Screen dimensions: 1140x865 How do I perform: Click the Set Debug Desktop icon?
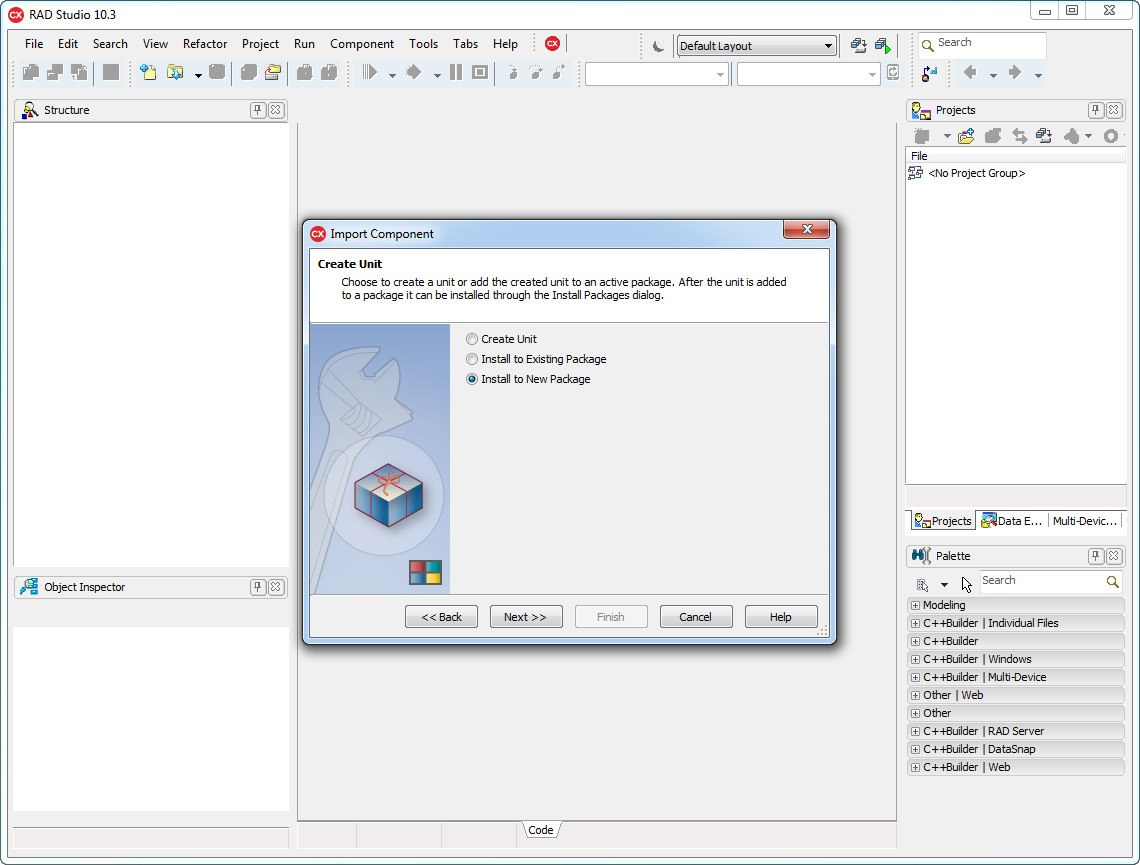click(x=883, y=46)
